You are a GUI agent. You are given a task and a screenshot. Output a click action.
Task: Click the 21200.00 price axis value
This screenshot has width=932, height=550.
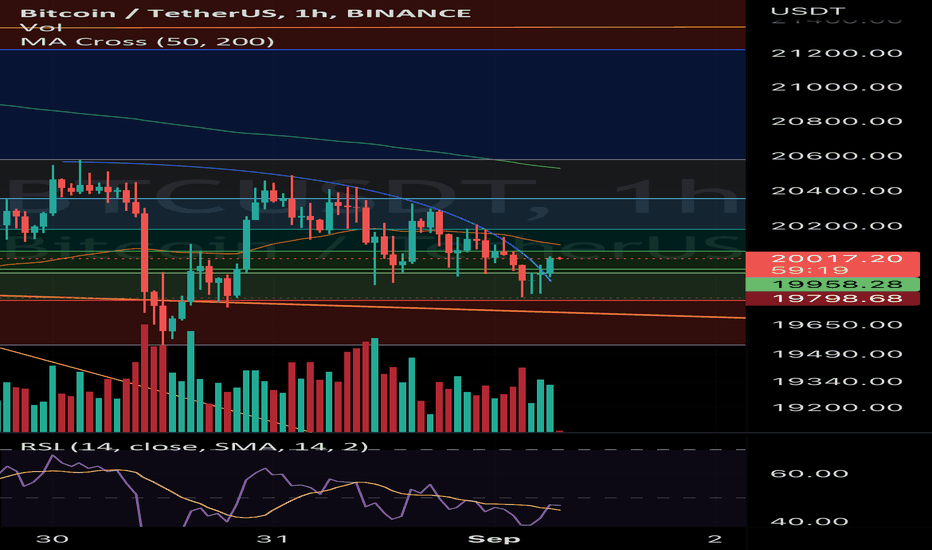coord(836,53)
